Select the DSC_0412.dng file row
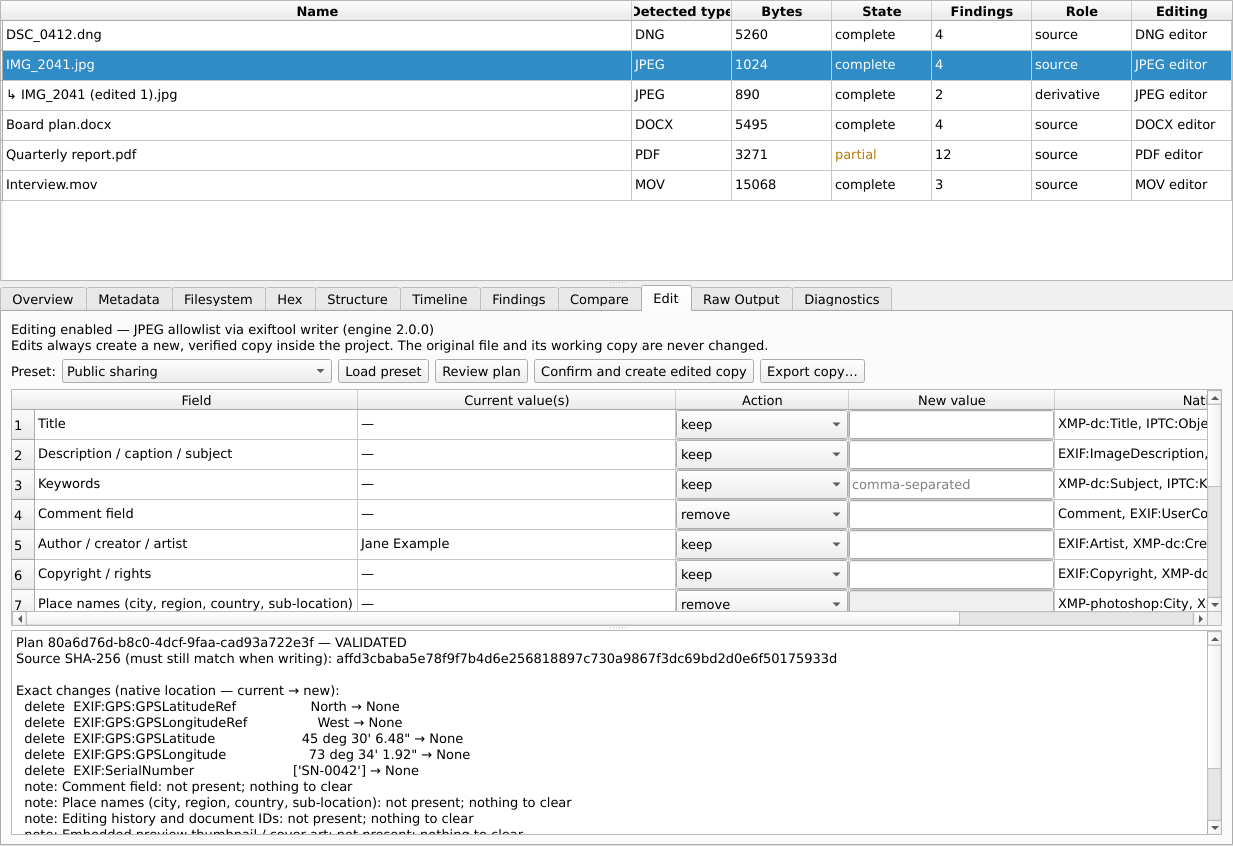The image size is (1233, 846). click(x=617, y=35)
